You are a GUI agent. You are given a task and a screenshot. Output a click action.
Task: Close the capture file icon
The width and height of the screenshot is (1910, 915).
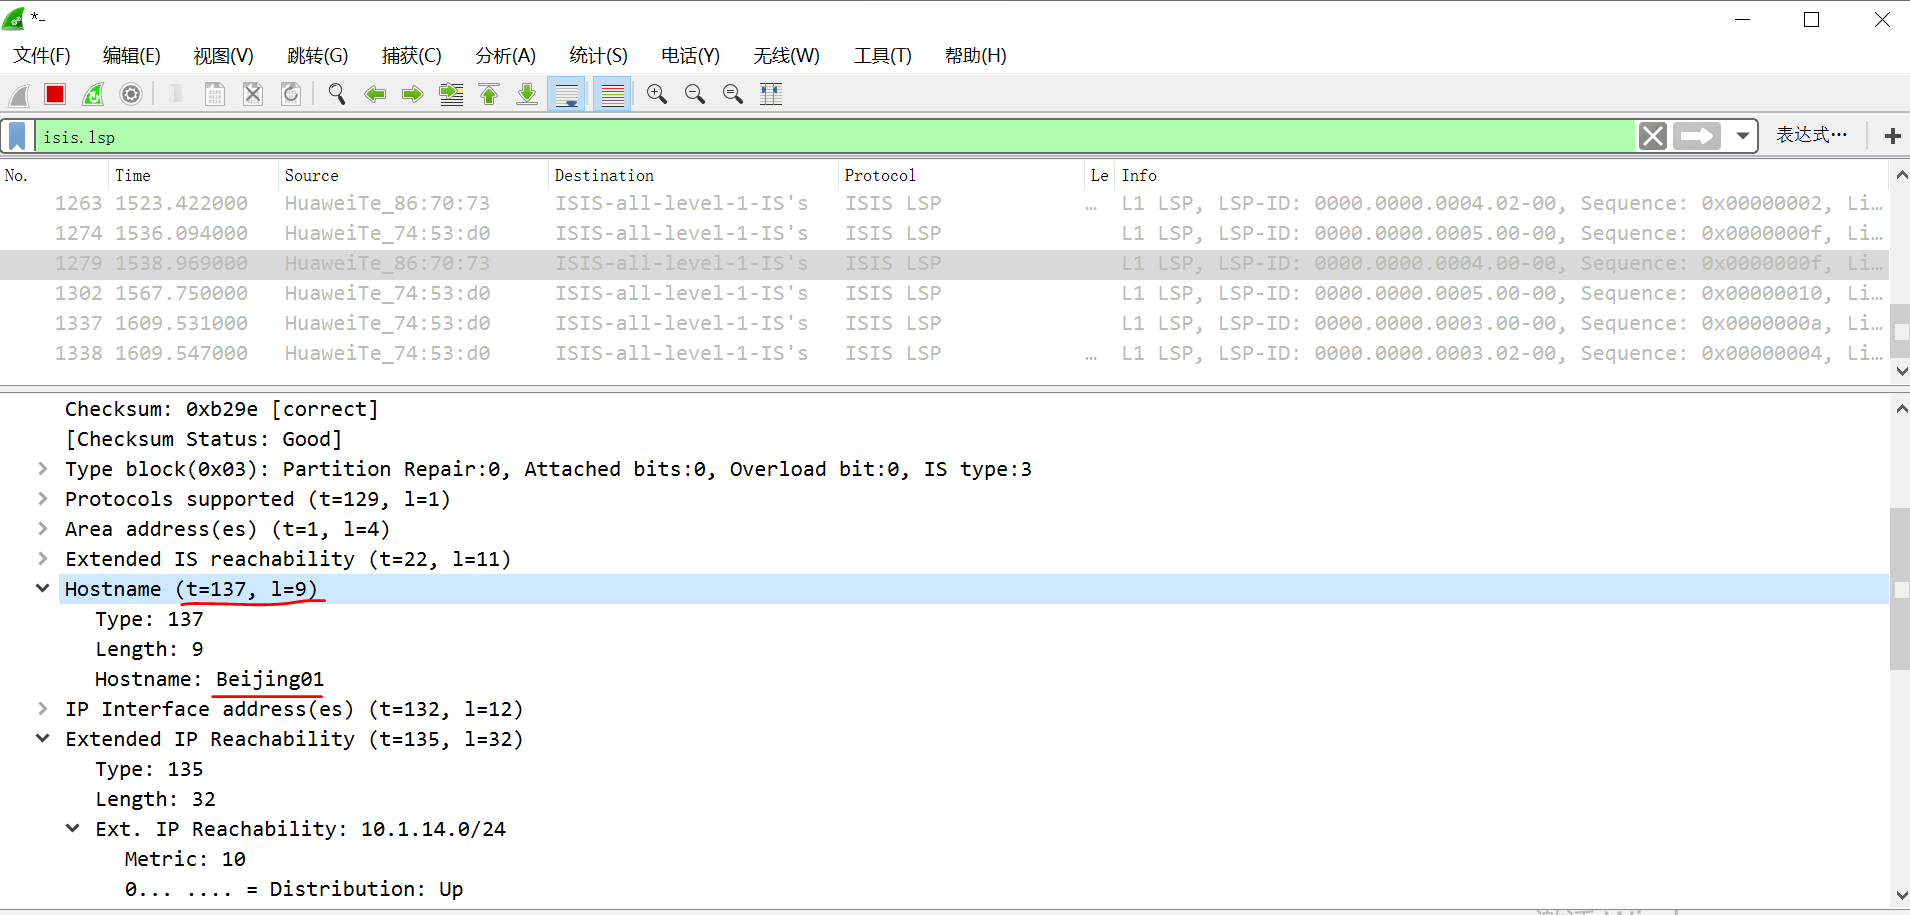[x=253, y=95]
